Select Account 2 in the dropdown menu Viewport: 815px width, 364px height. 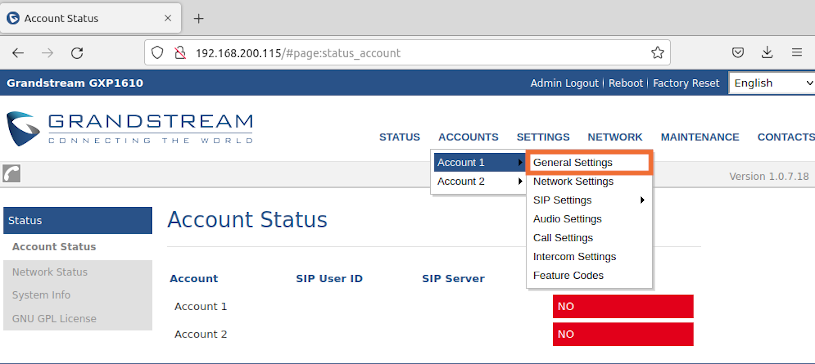[x=480, y=181]
